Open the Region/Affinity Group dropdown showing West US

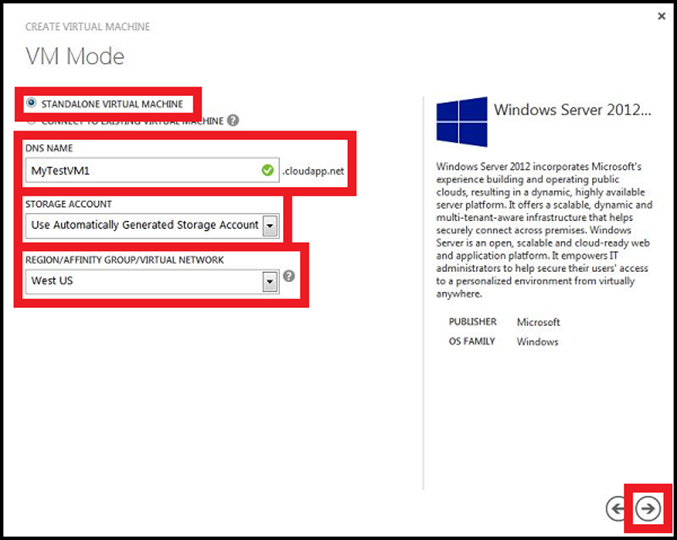point(152,281)
